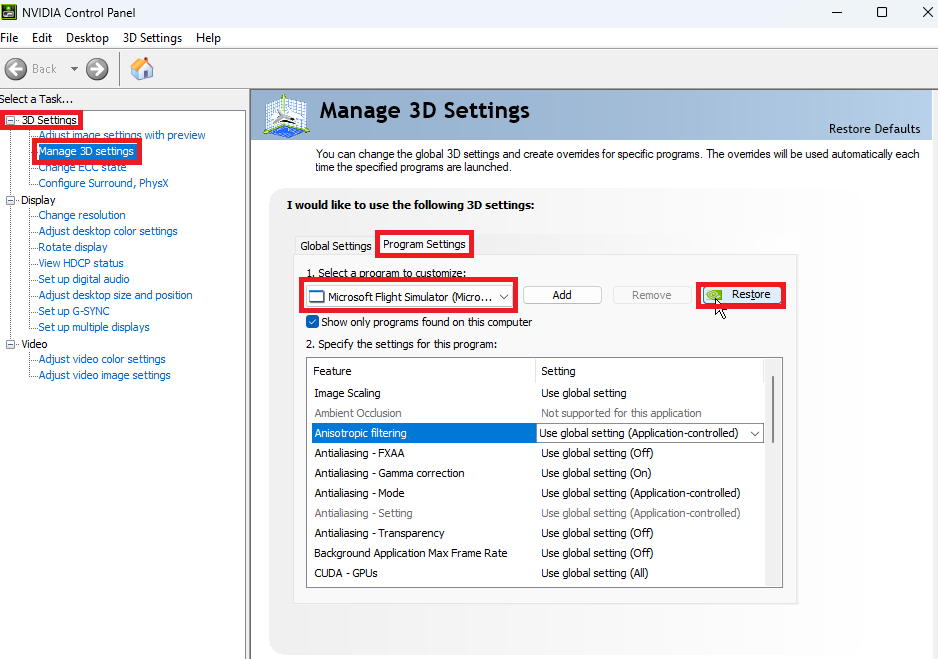
Task: Open Adjust video color settings
Action: [102, 359]
